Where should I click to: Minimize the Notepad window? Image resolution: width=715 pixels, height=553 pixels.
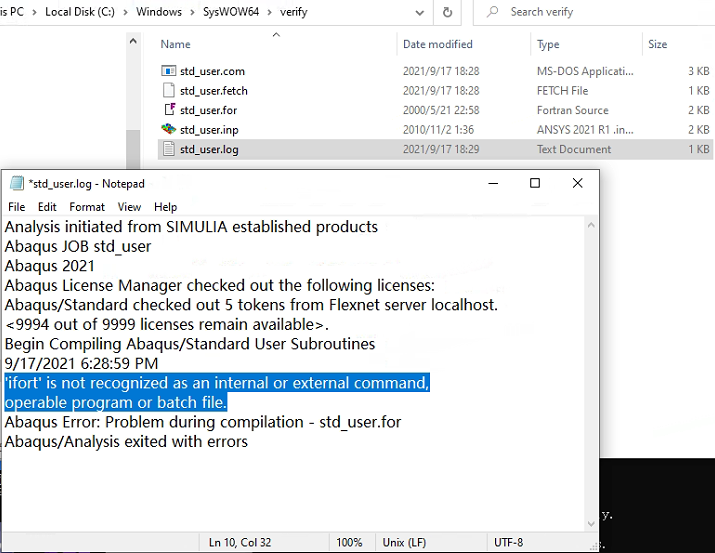493,183
